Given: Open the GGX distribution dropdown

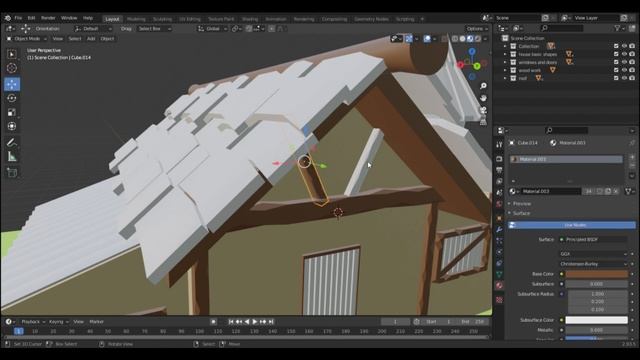Looking at the screenshot, I should point(593,254).
